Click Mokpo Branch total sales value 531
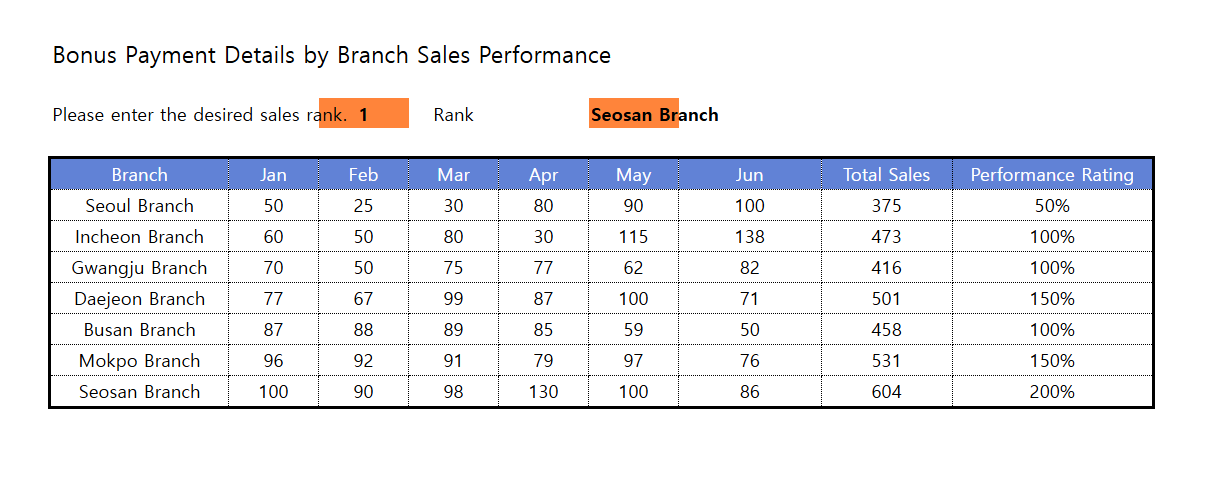This screenshot has width=1232, height=483. point(887,361)
